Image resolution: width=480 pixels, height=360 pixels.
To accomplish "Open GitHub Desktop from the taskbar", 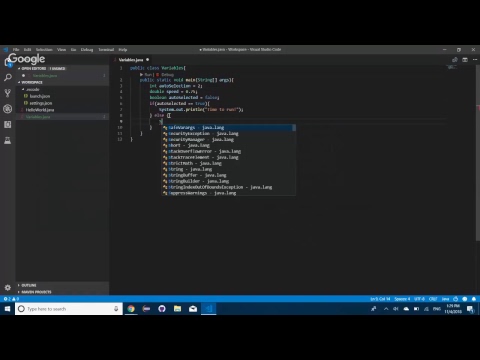I will pos(162,309).
